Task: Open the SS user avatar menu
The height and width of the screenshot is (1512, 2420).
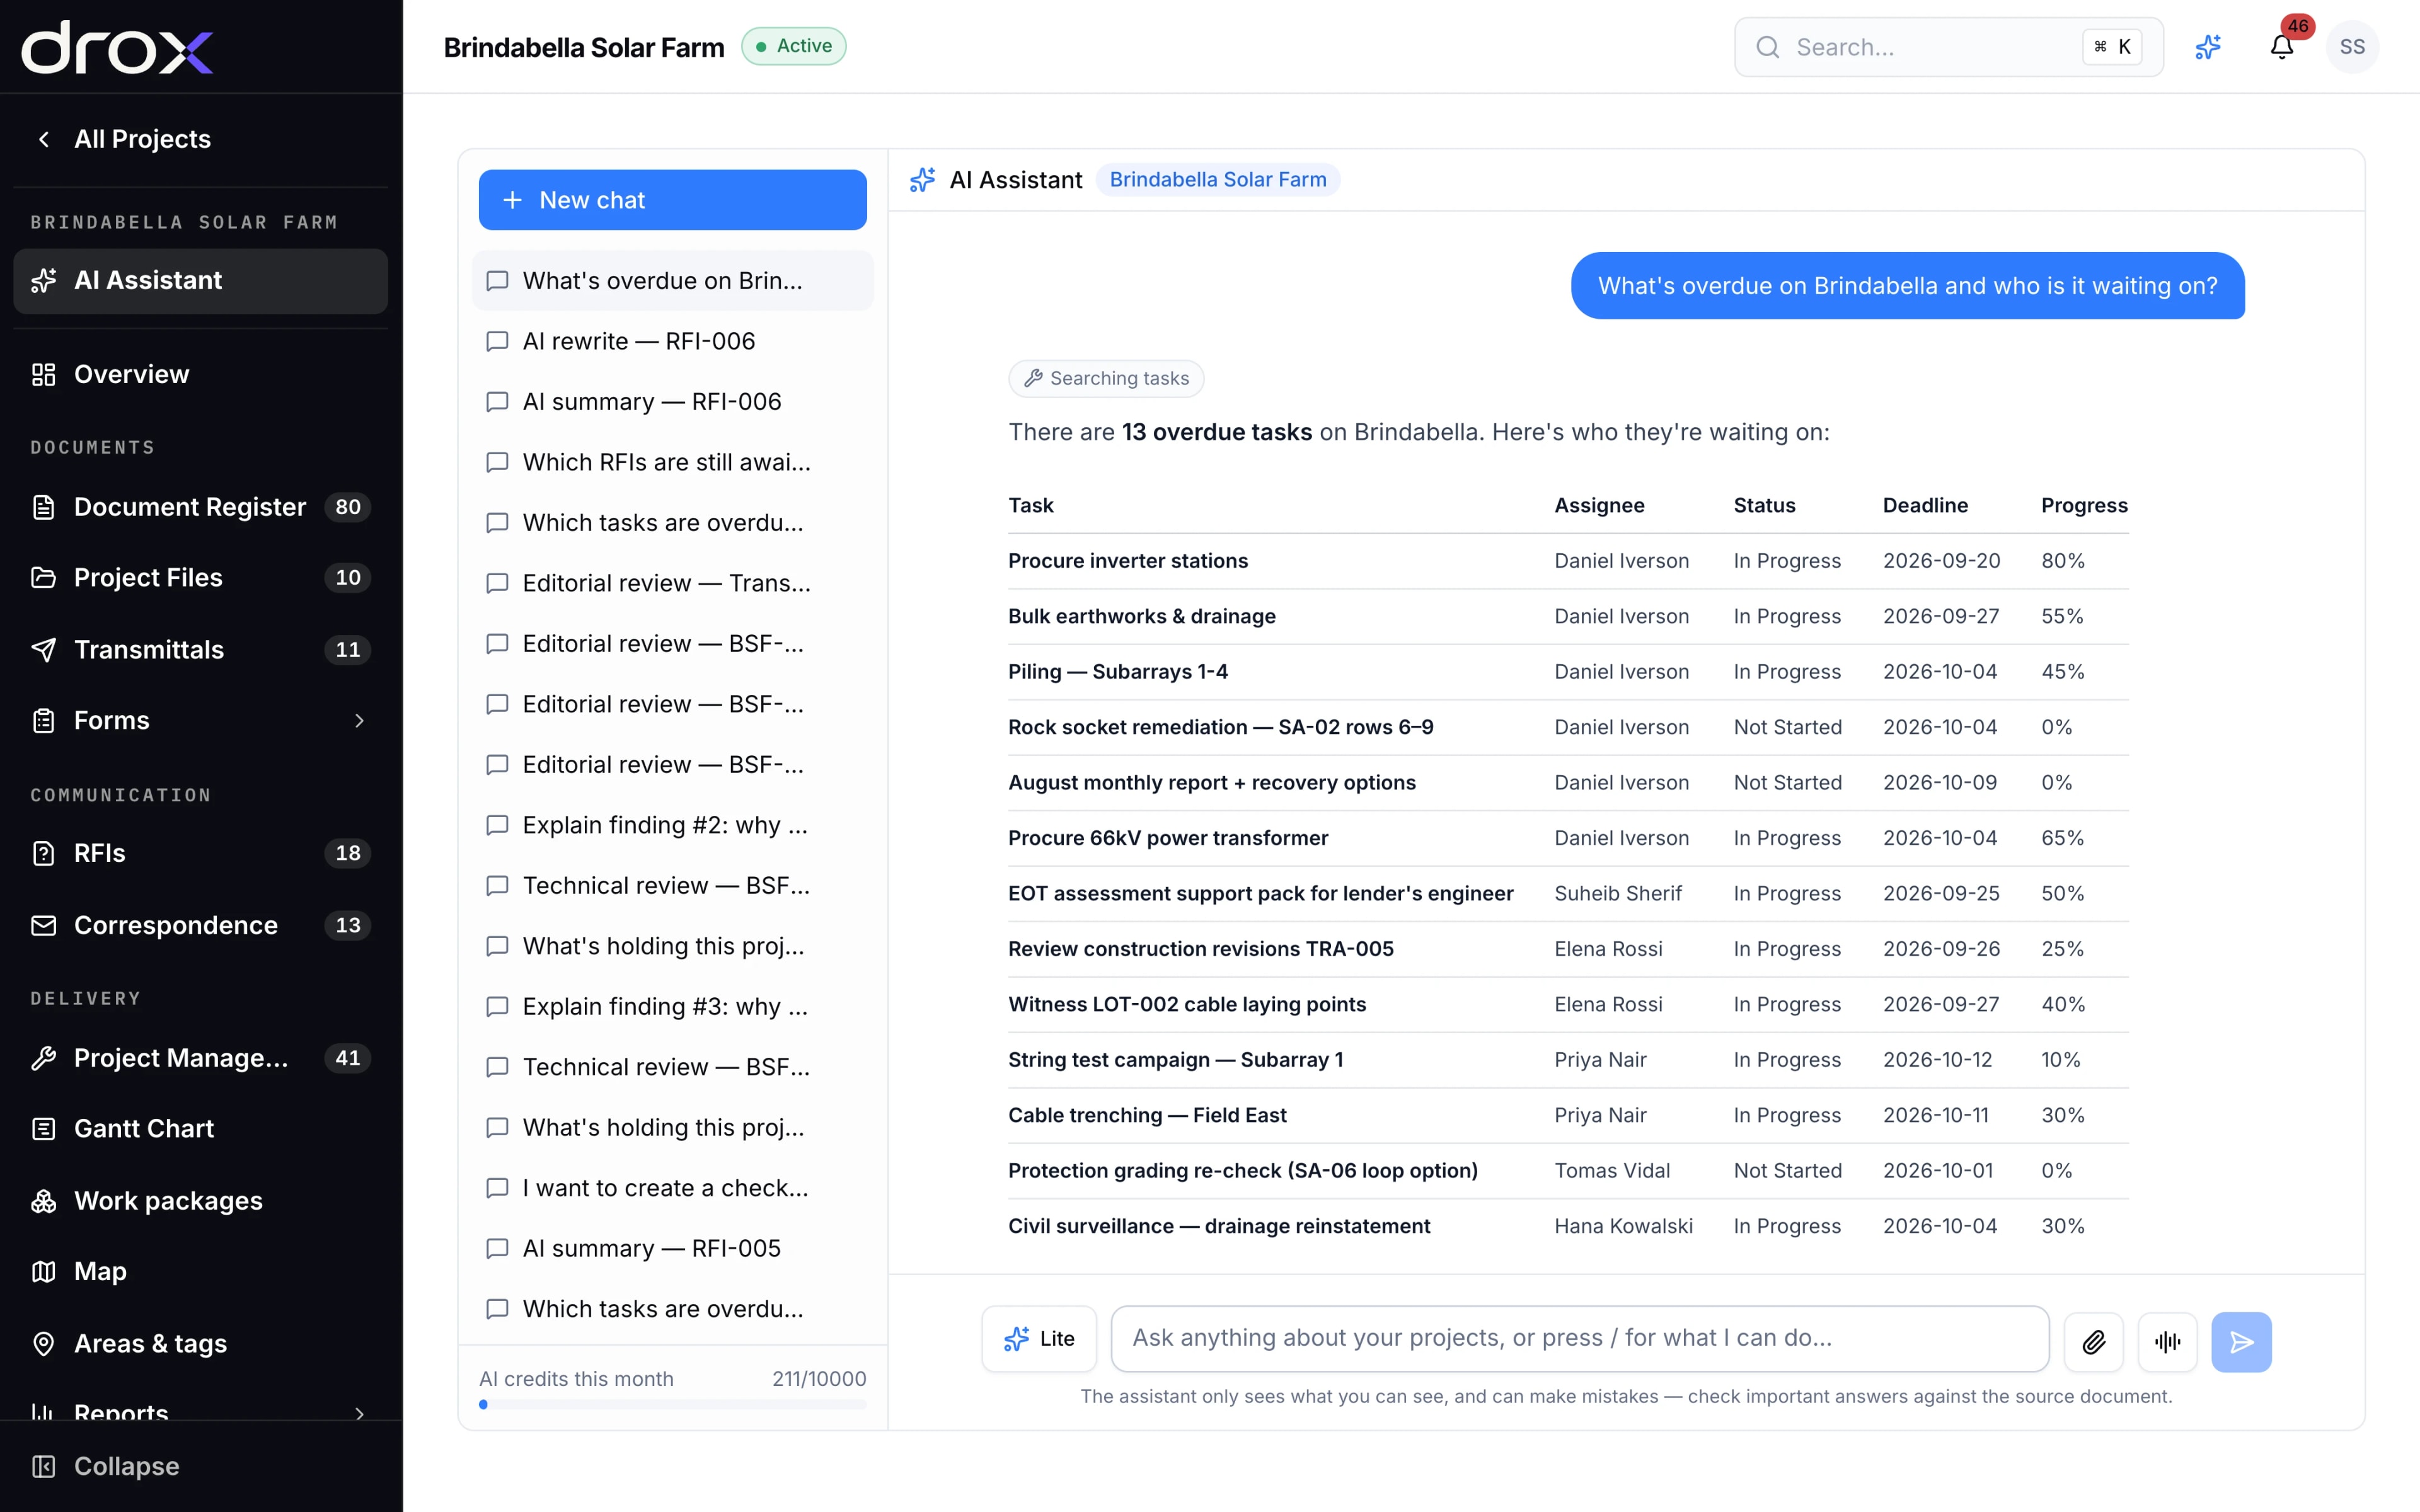Action: click(2352, 47)
